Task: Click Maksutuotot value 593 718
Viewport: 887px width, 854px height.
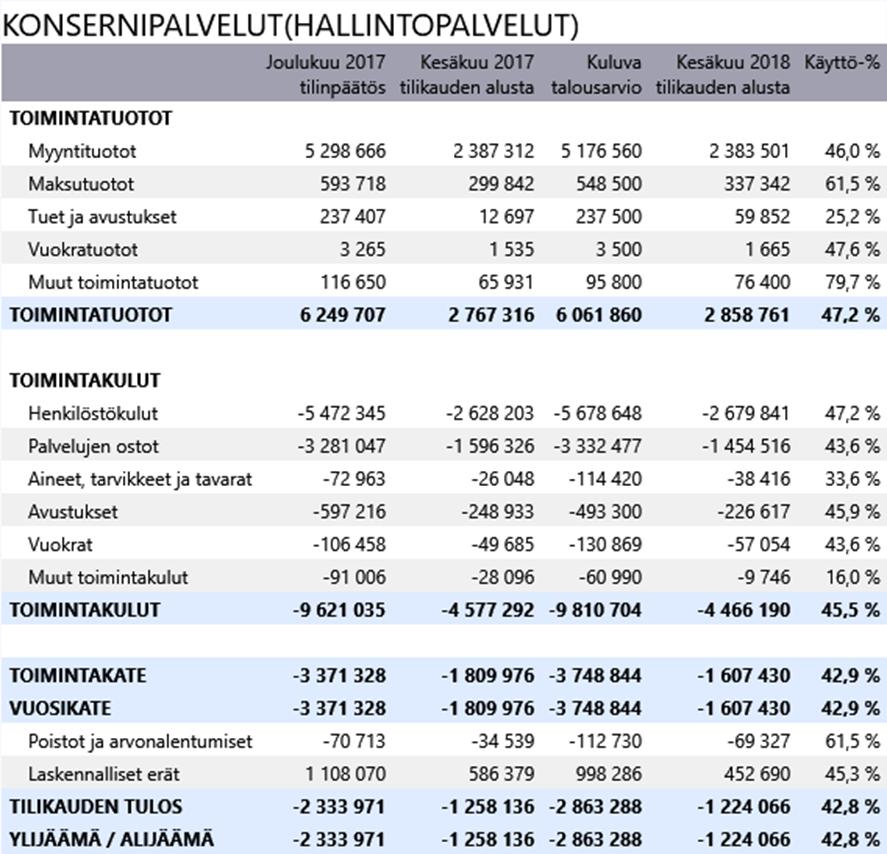Action: [x=353, y=184]
